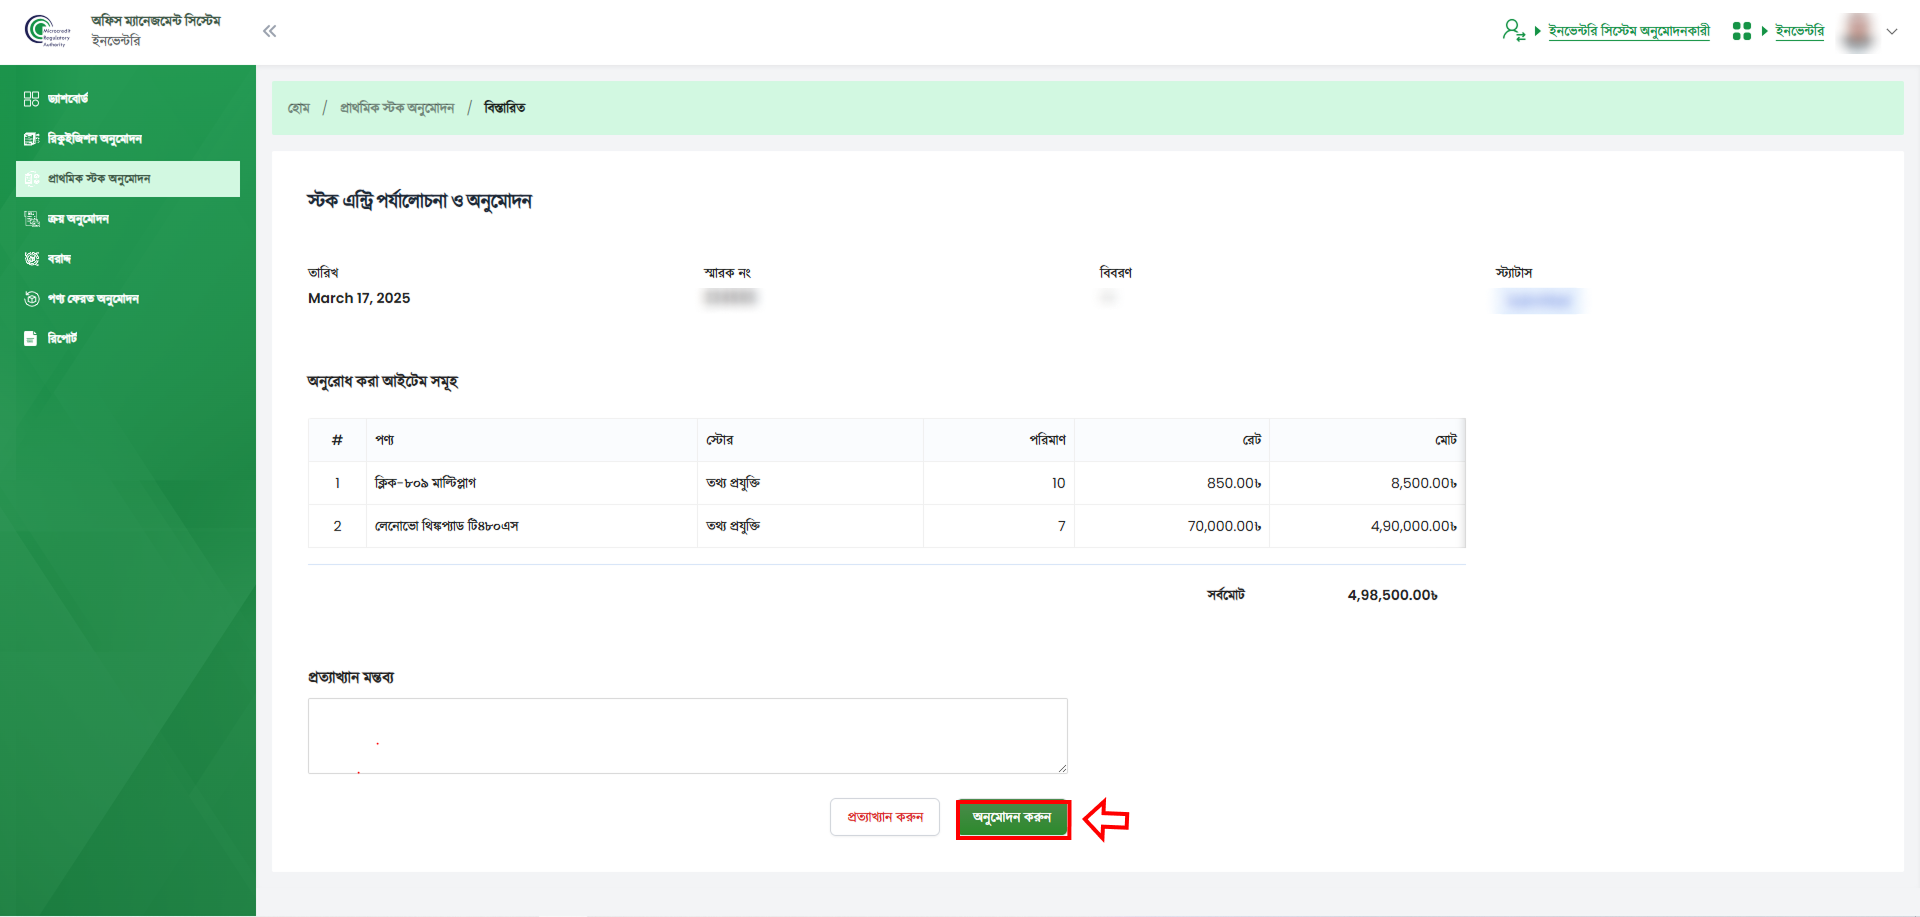Click the four-squares module switcher icon
This screenshot has height=917, width=1920.
point(1741,31)
